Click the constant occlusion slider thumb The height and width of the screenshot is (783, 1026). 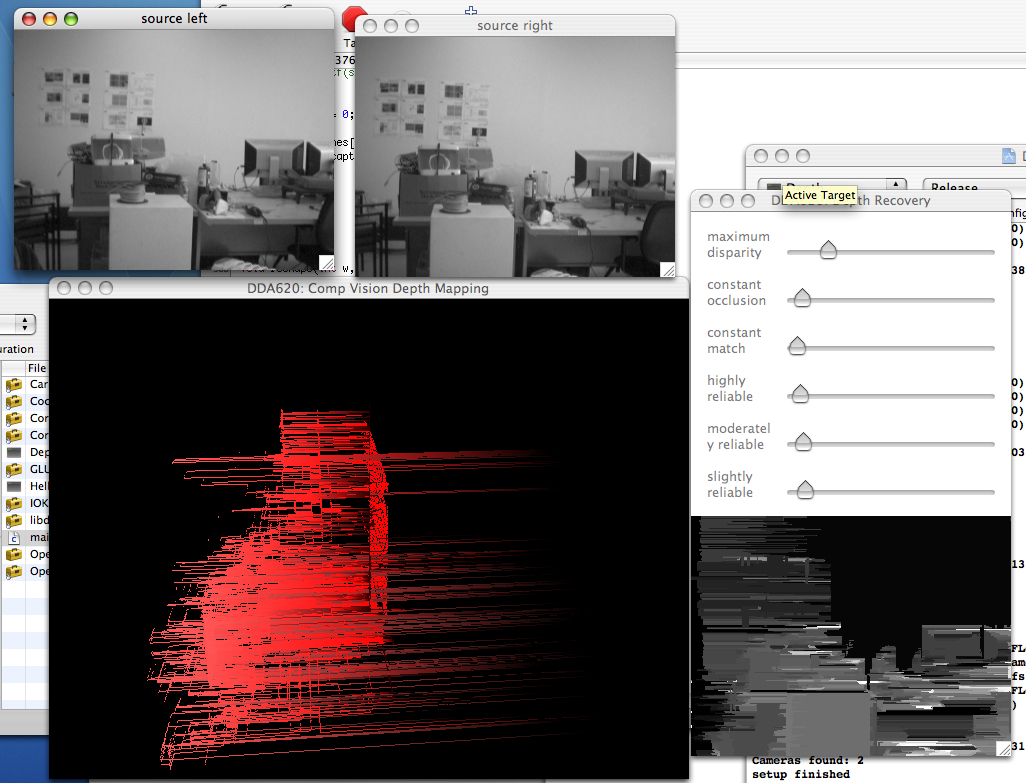[801, 298]
